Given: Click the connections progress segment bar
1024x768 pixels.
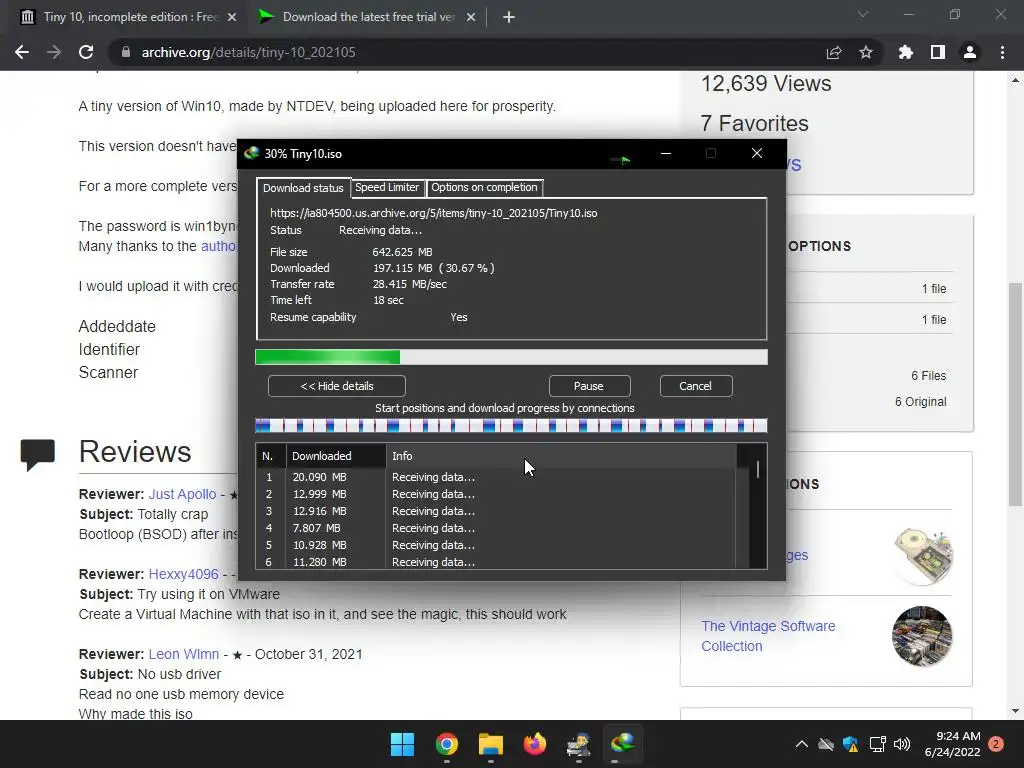Looking at the screenshot, I should point(511,426).
